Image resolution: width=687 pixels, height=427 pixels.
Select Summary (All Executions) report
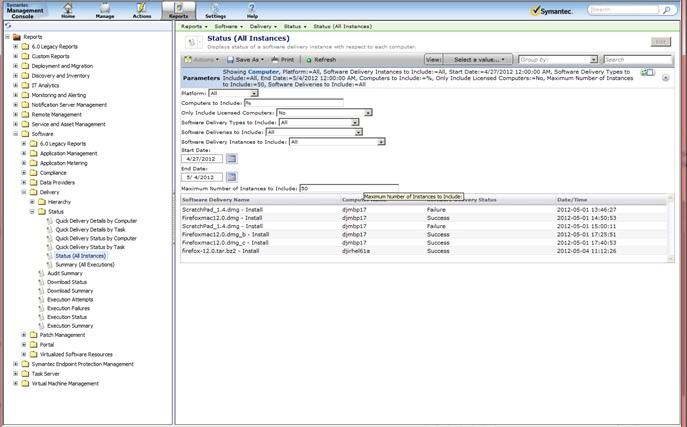coord(80,264)
